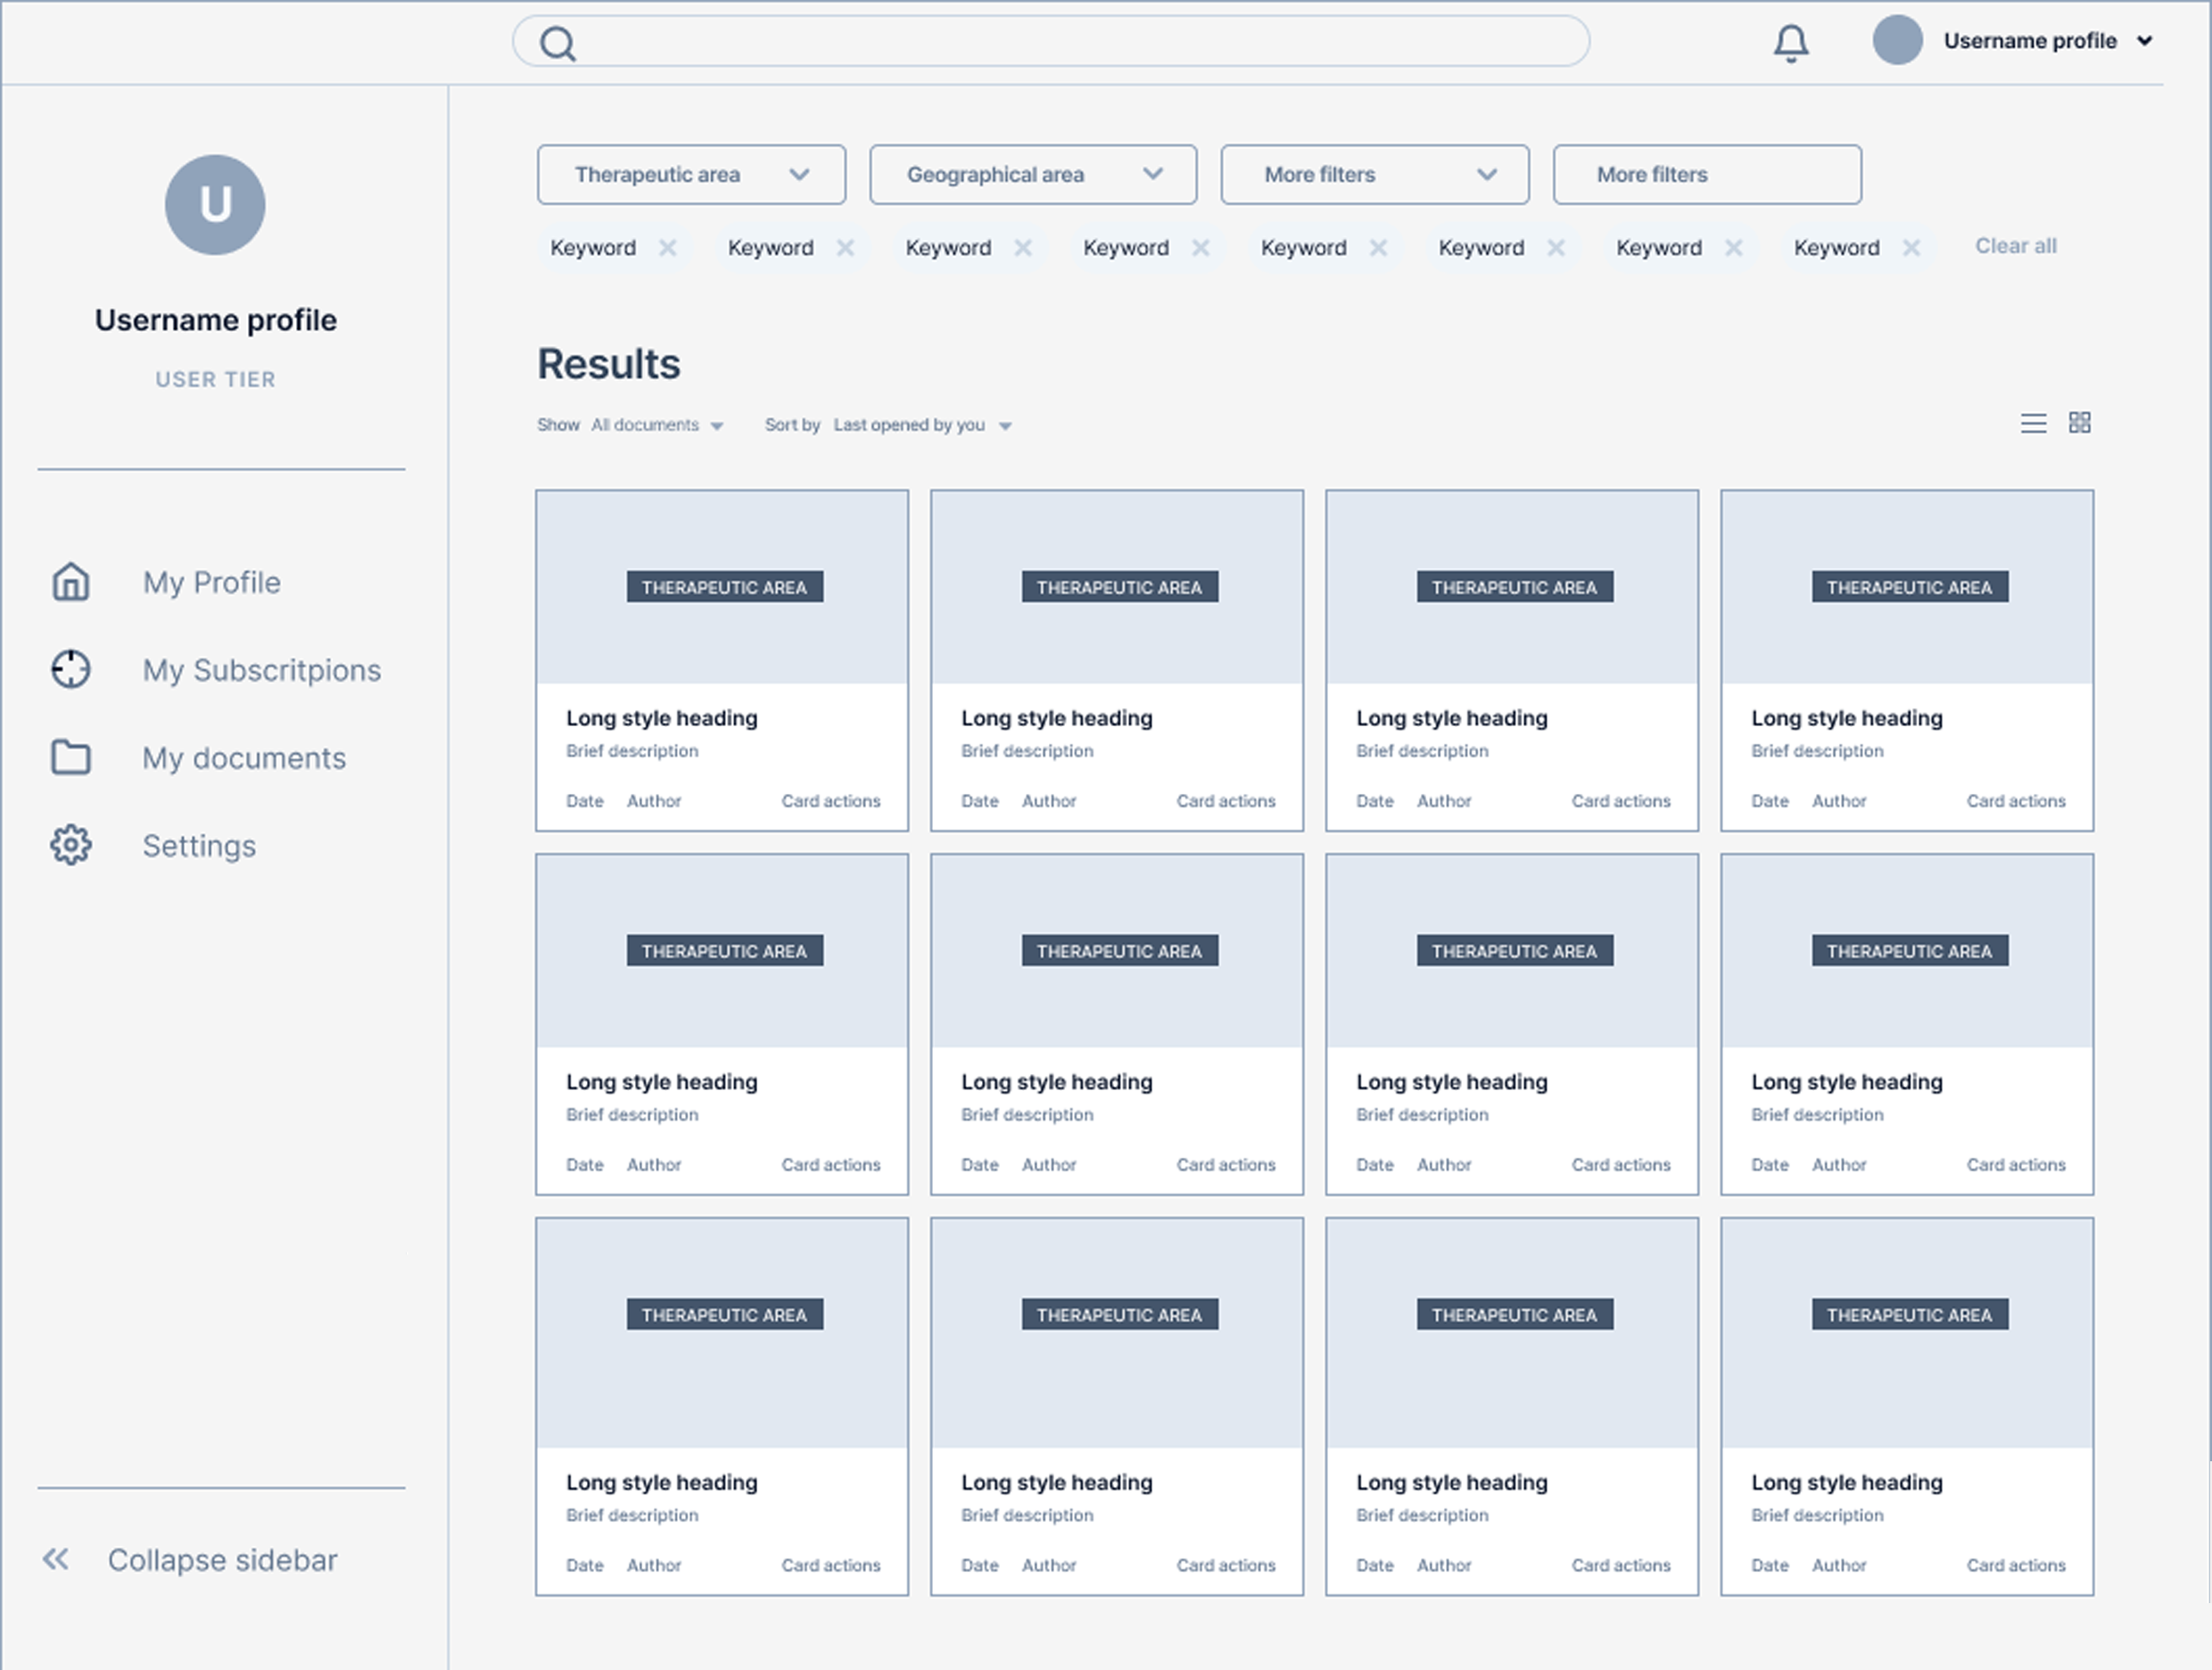Click the chevron in Therapeutic area filter
Image resolution: width=2212 pixels, height=1670 pixels.
tap(799, 174)
